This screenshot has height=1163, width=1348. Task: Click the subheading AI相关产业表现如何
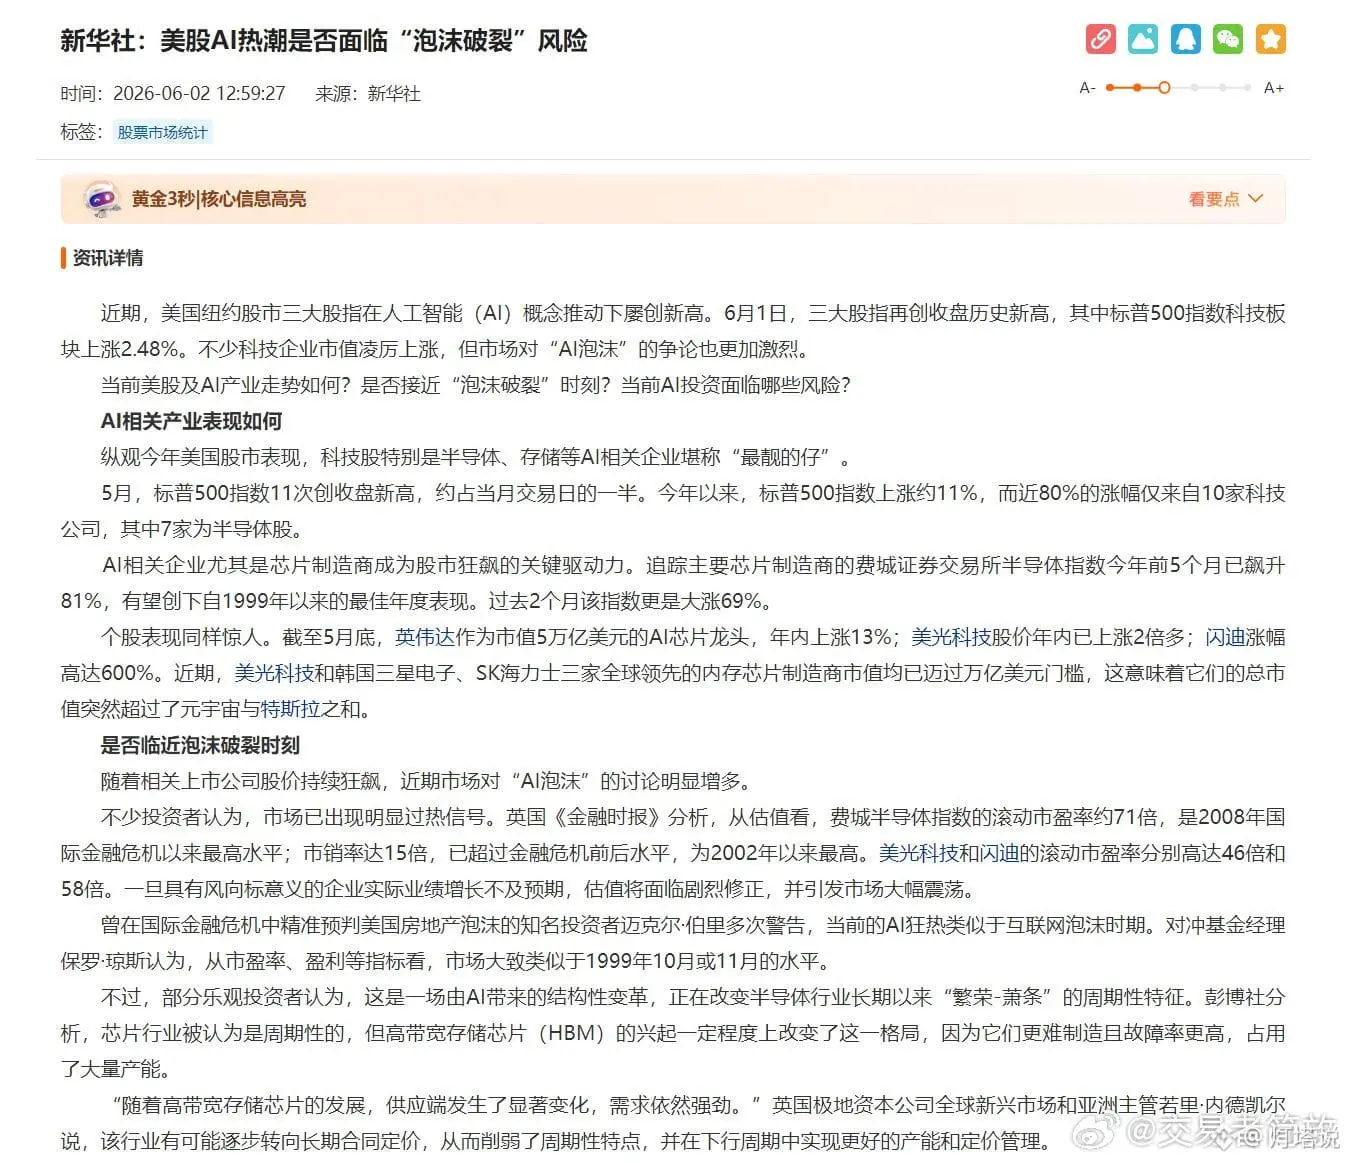coord(191,421)
